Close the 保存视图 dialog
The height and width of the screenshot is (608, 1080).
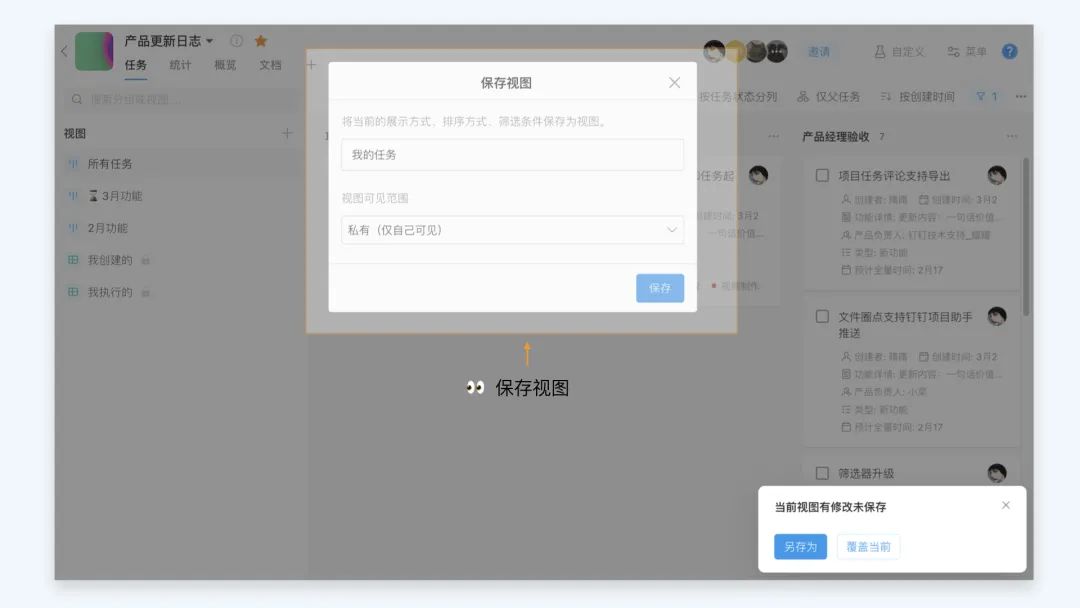(674, 83)
